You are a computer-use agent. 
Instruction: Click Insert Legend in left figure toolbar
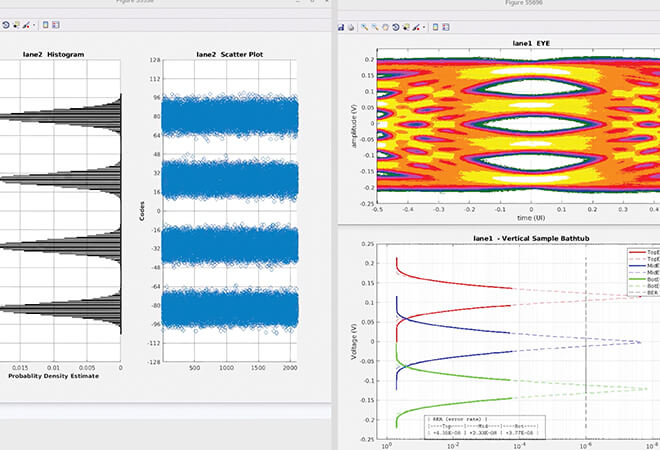pos(55,23)
